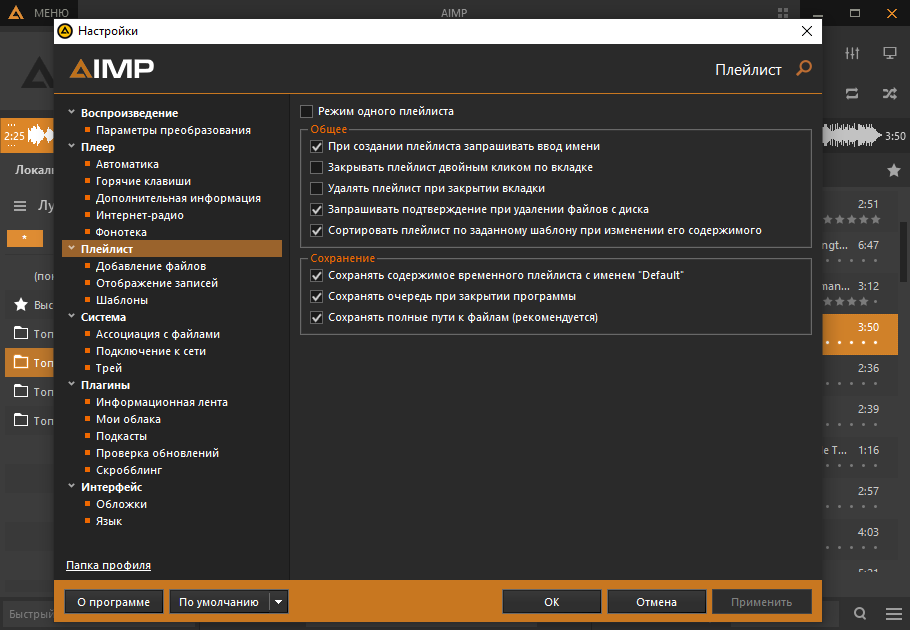Close the Настройки dialog
910x630 pixels.
click(x=807, y=31)
